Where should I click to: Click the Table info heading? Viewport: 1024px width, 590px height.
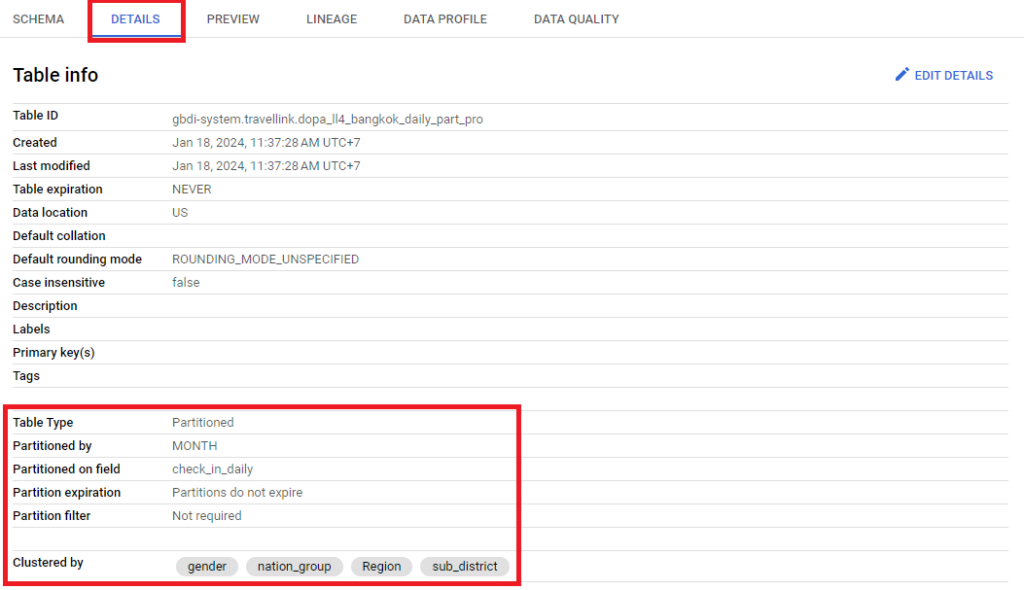55,75
